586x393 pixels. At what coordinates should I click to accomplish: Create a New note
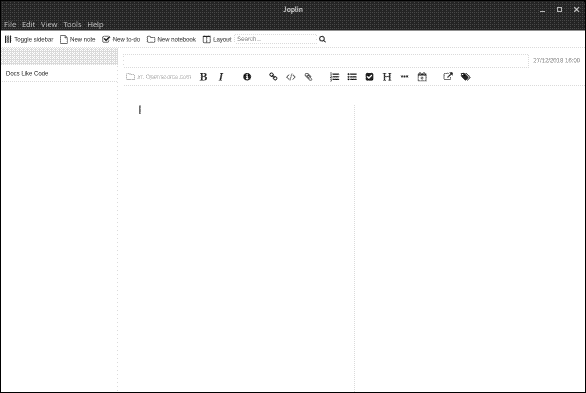click(78, 39)
